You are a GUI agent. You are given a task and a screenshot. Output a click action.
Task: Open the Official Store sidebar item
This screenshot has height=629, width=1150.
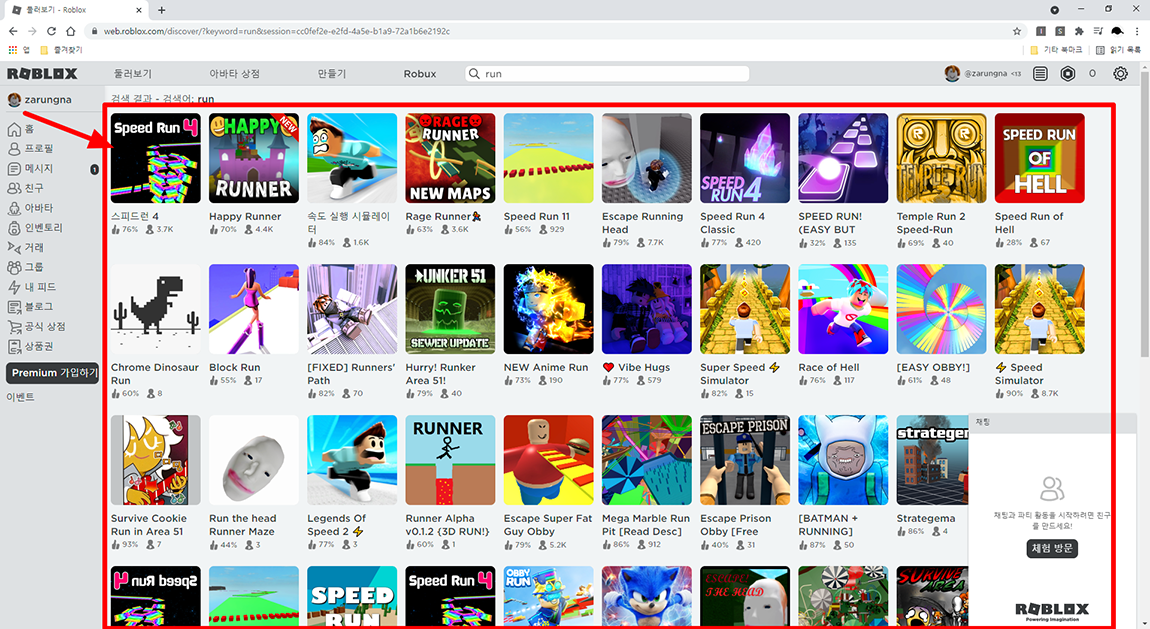coord(36,327)
